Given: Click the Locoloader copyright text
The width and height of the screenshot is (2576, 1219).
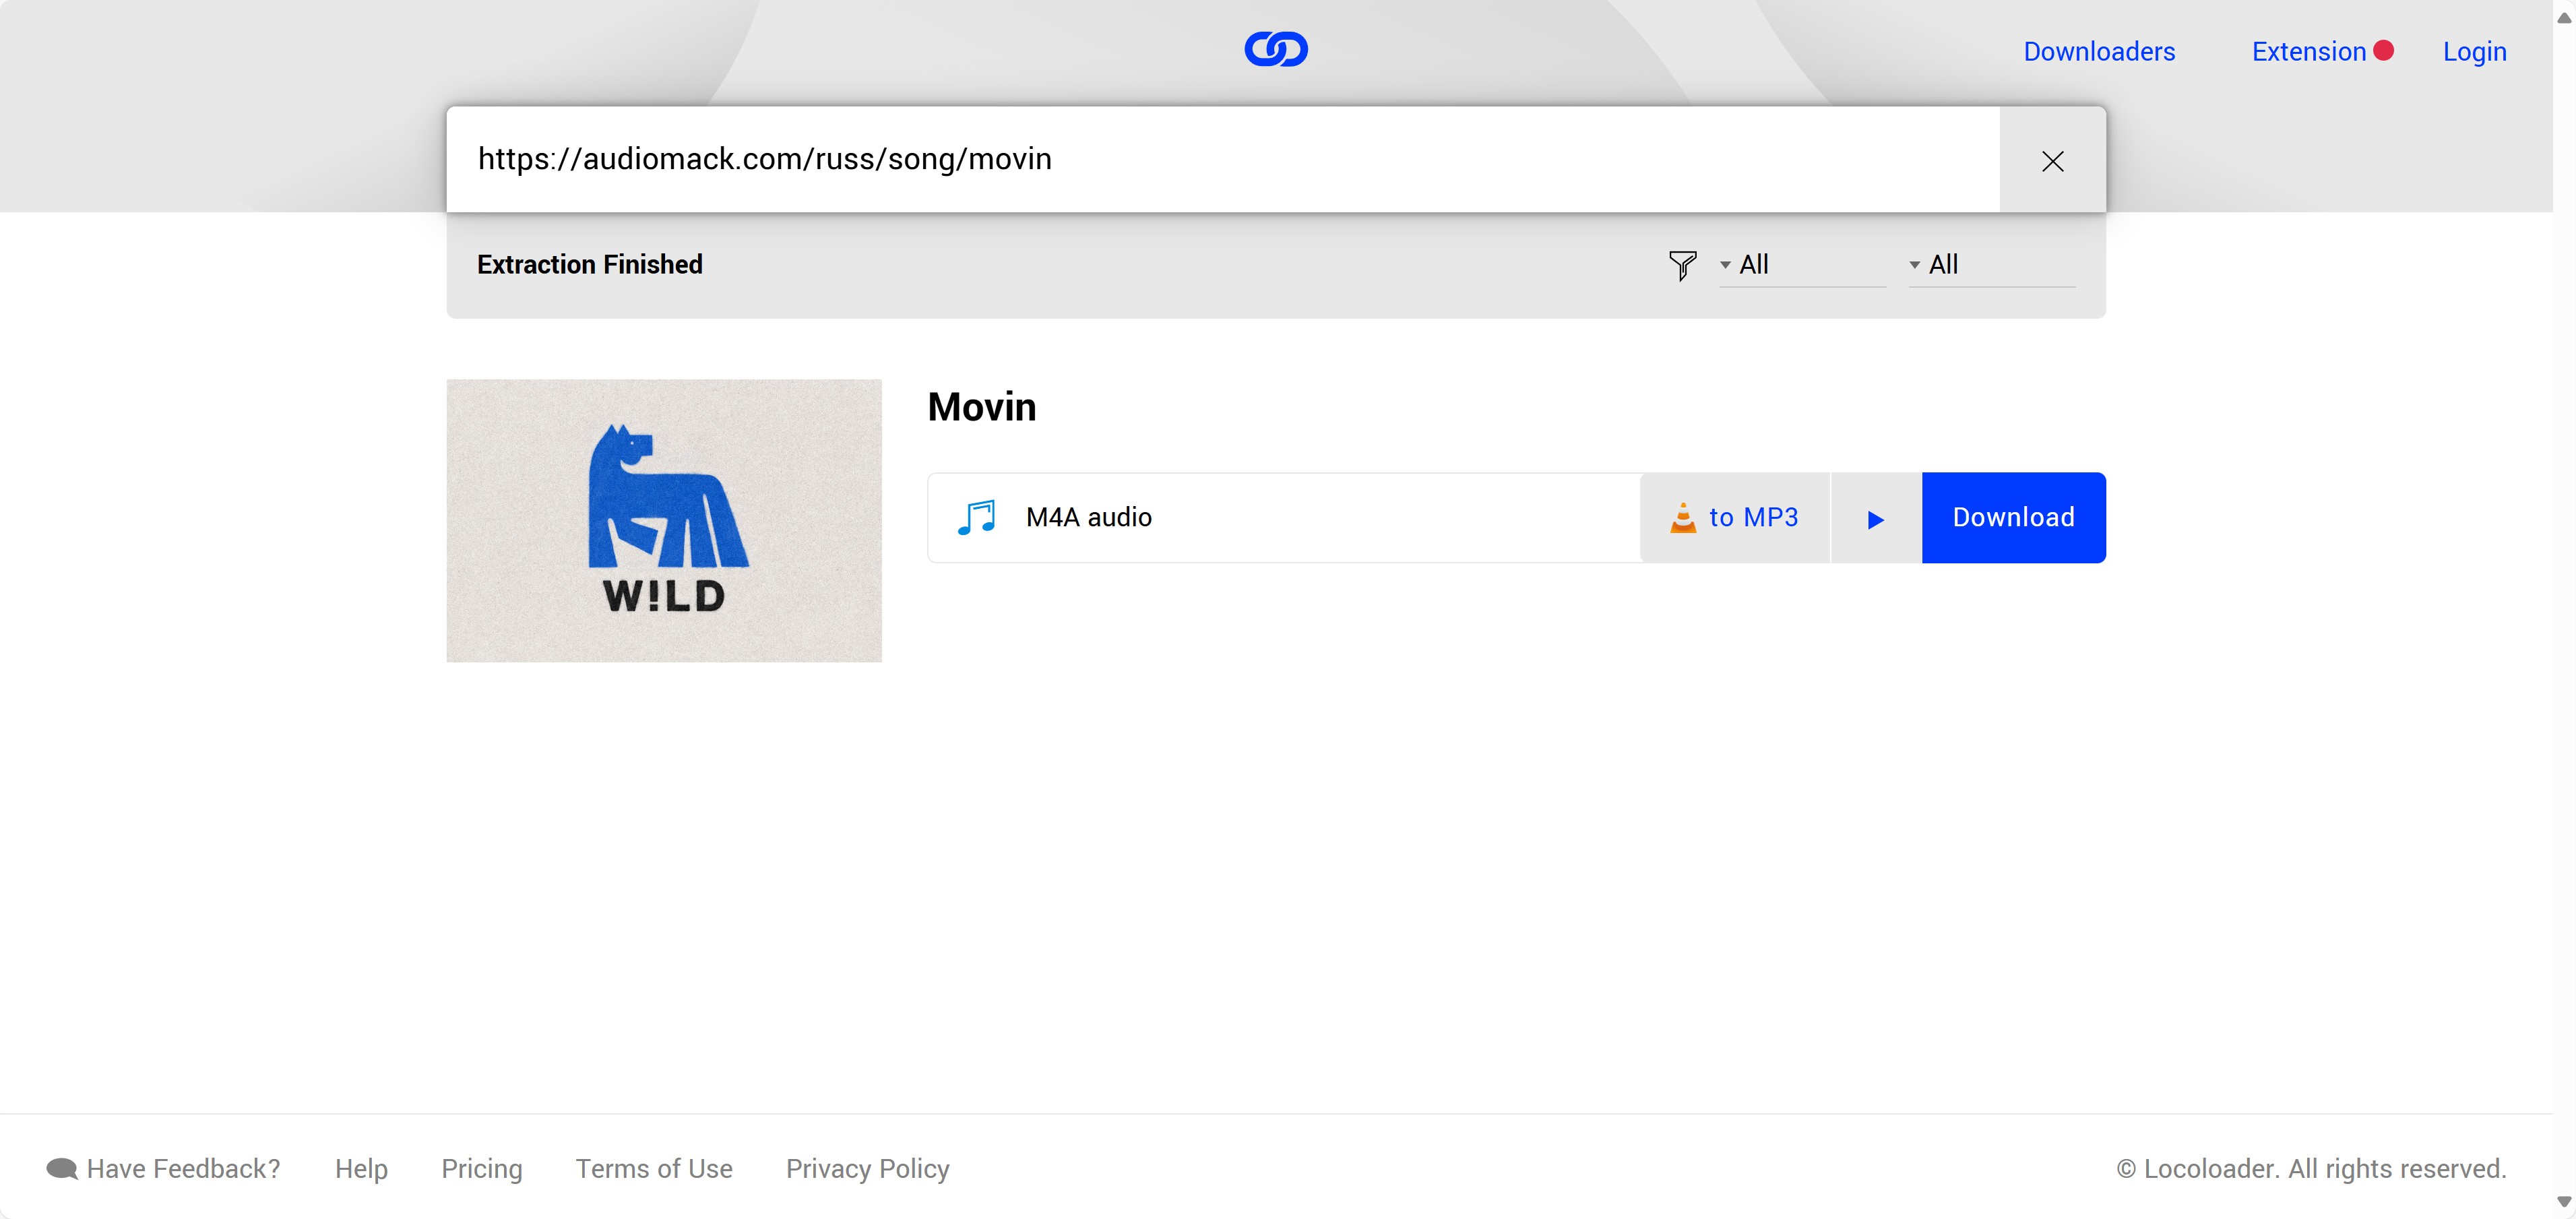Looking at the screenshot, I should pyautogui.click(x=2311, y=1168).
